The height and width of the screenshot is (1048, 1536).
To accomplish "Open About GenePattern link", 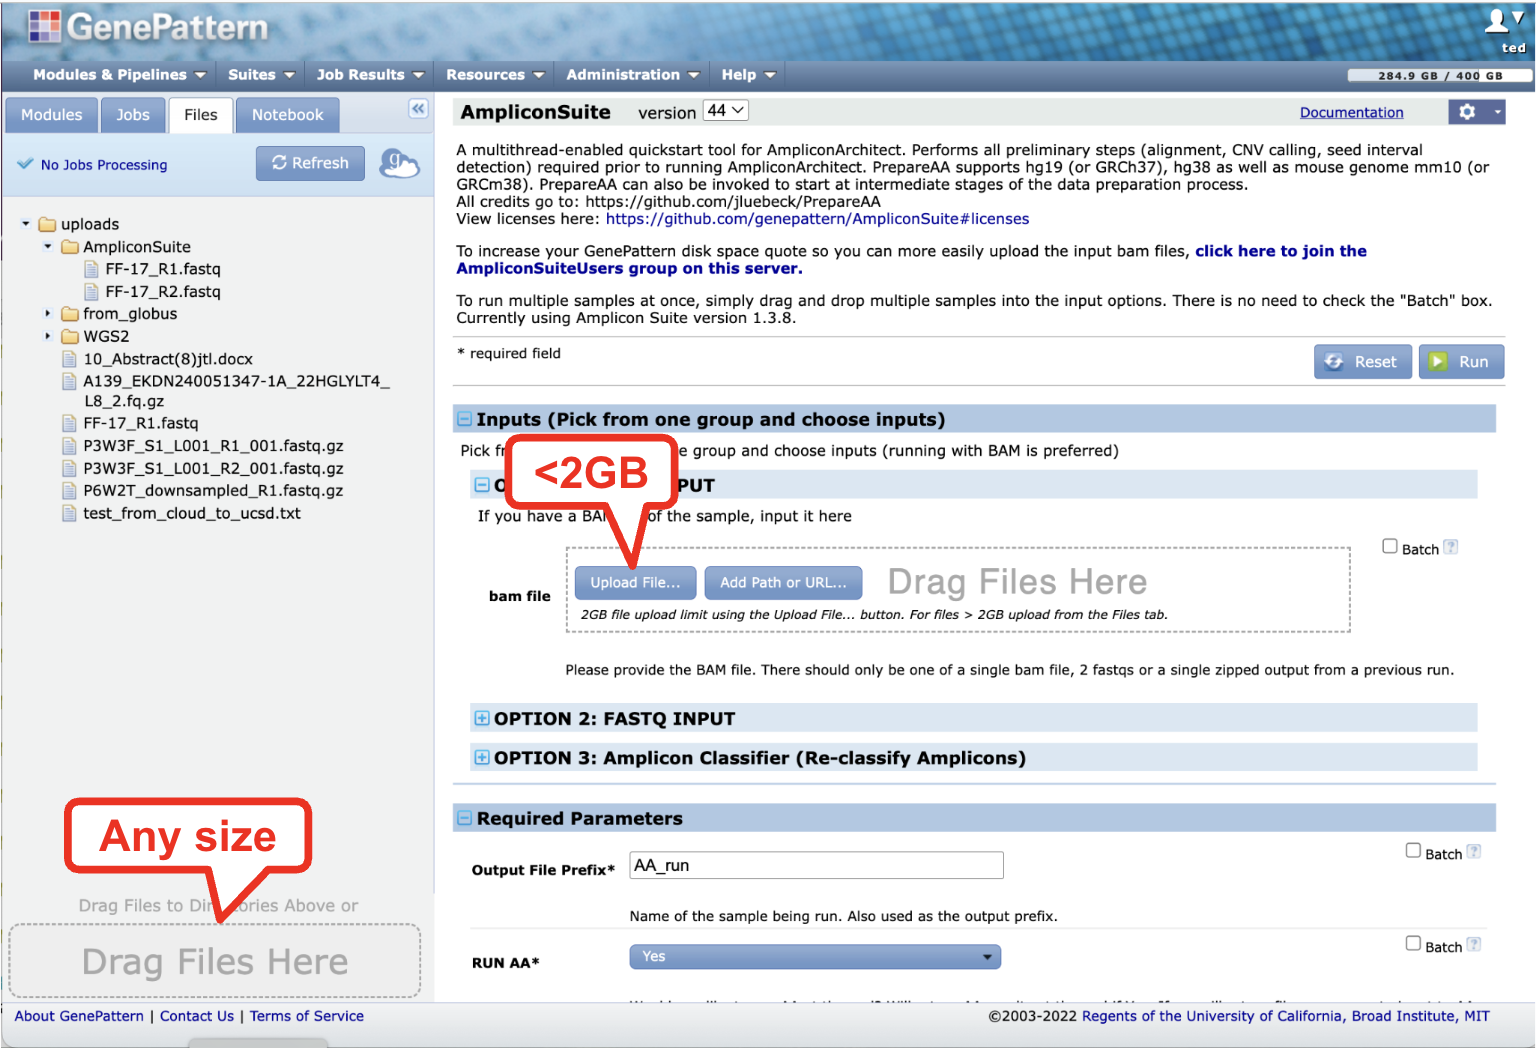I will point(79,1016).
